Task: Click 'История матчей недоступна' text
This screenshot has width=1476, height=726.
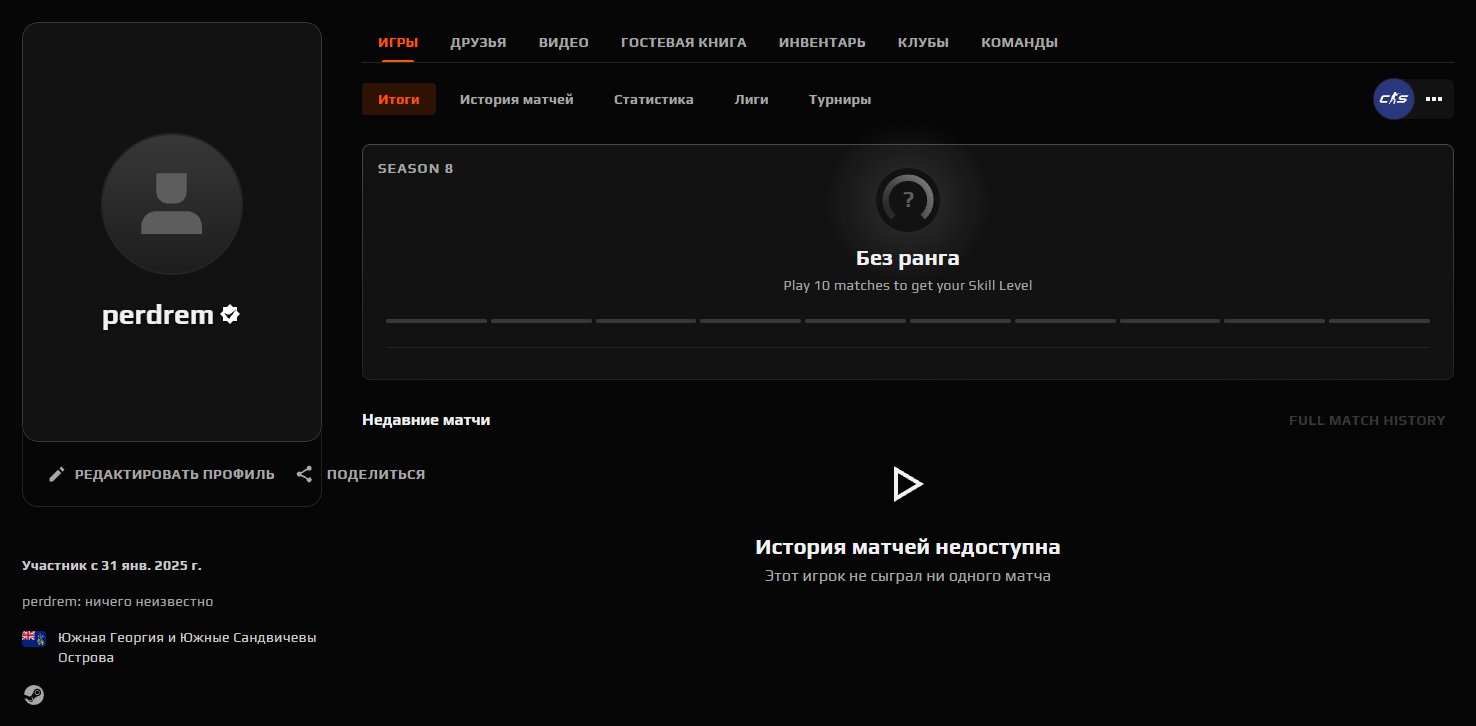Action: 908,547
